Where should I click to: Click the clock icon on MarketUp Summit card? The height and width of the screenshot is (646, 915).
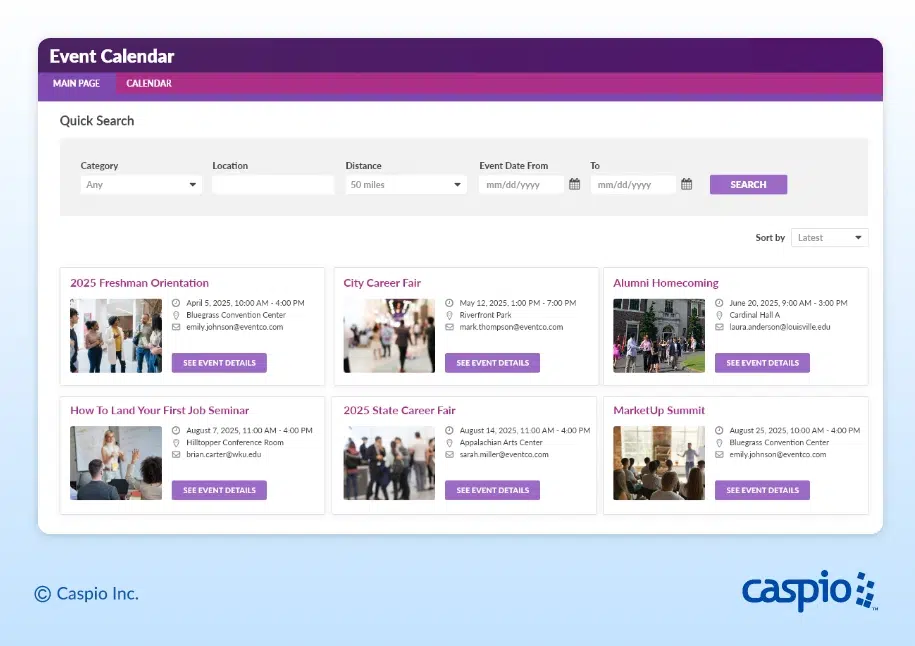point(719,430)
